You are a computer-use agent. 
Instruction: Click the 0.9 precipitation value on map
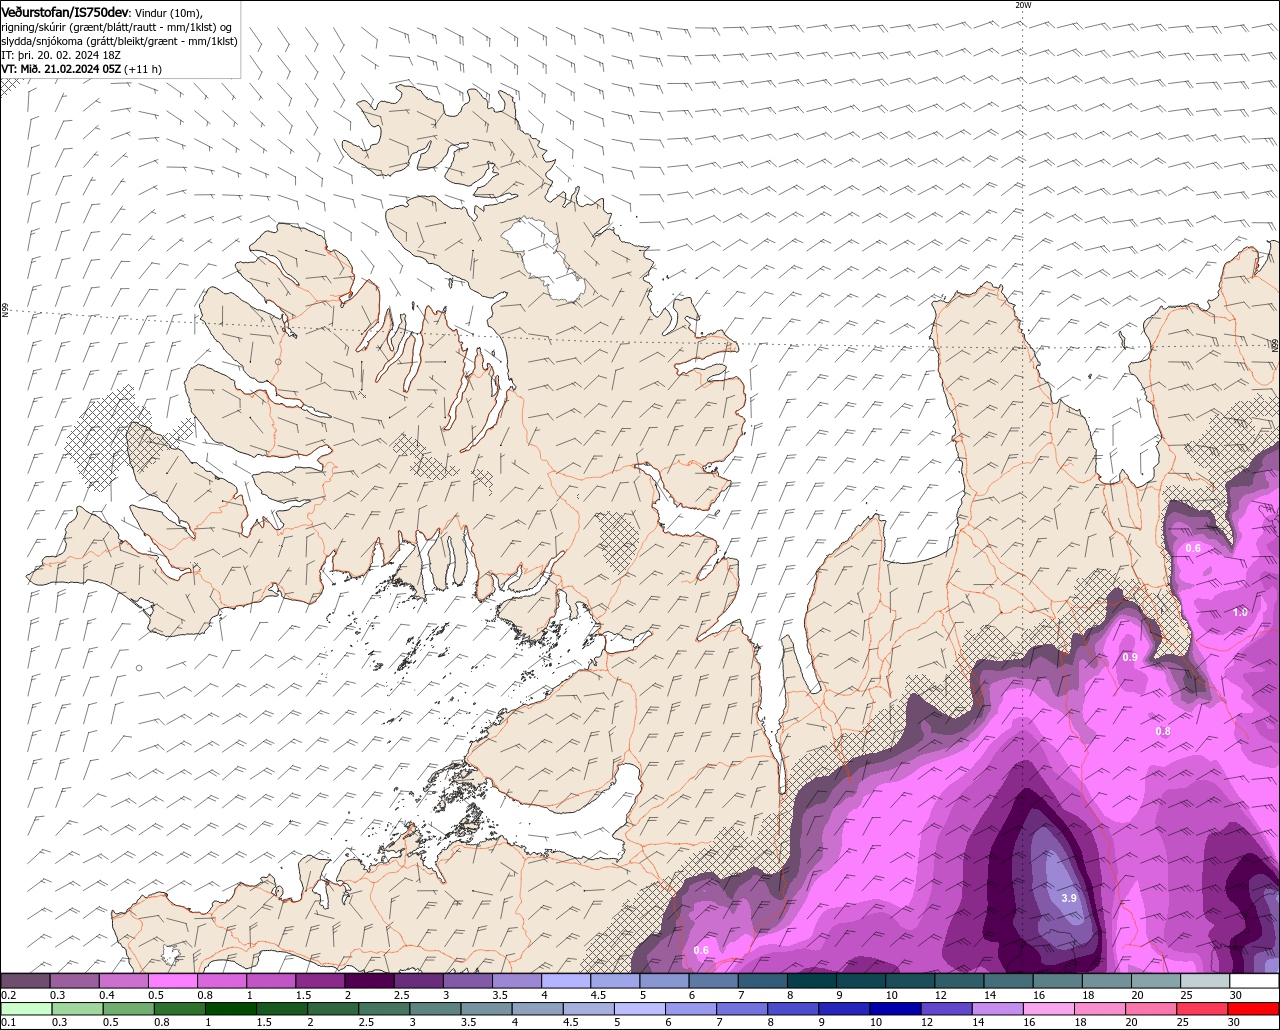pos(1130,657)
